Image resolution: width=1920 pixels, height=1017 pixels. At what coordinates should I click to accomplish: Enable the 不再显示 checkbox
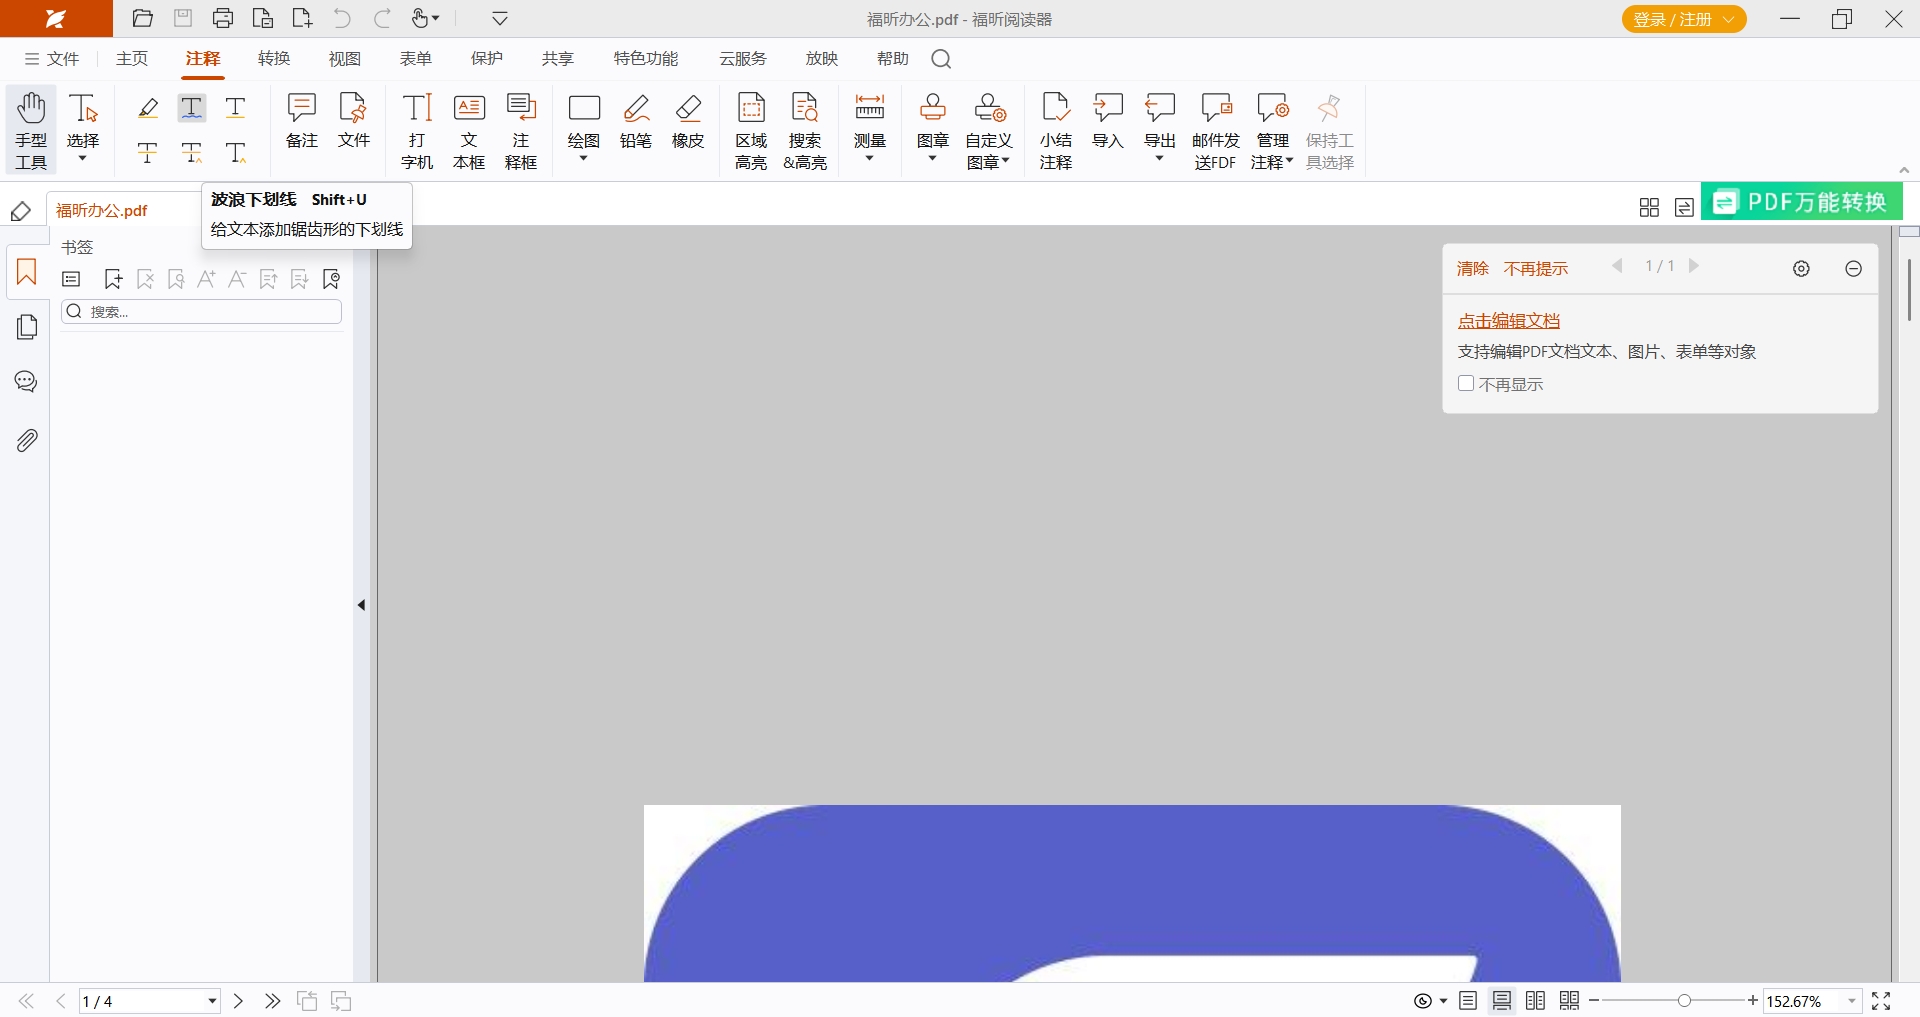pos(1466,383)
